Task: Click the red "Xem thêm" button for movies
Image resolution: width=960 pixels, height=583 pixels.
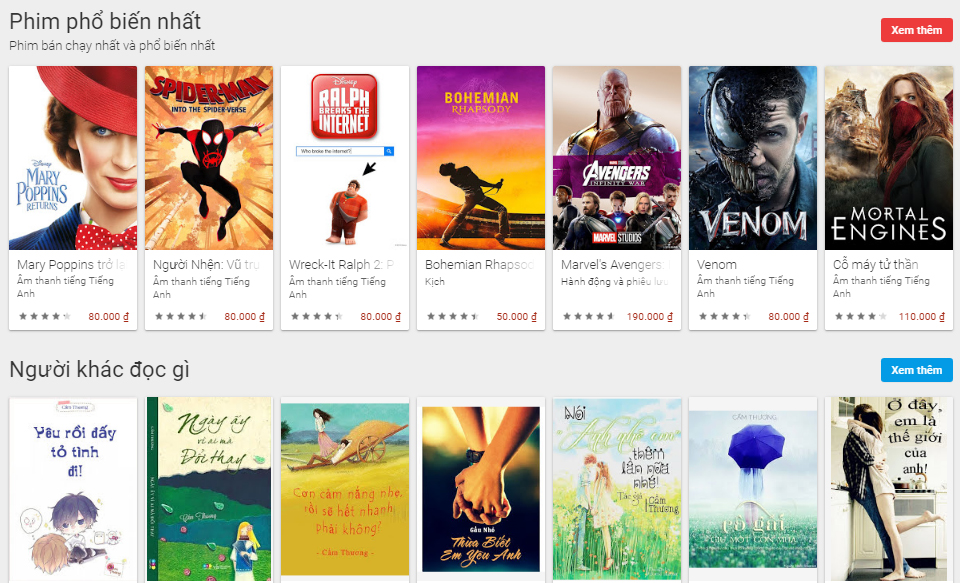Action: coord(916,30)
